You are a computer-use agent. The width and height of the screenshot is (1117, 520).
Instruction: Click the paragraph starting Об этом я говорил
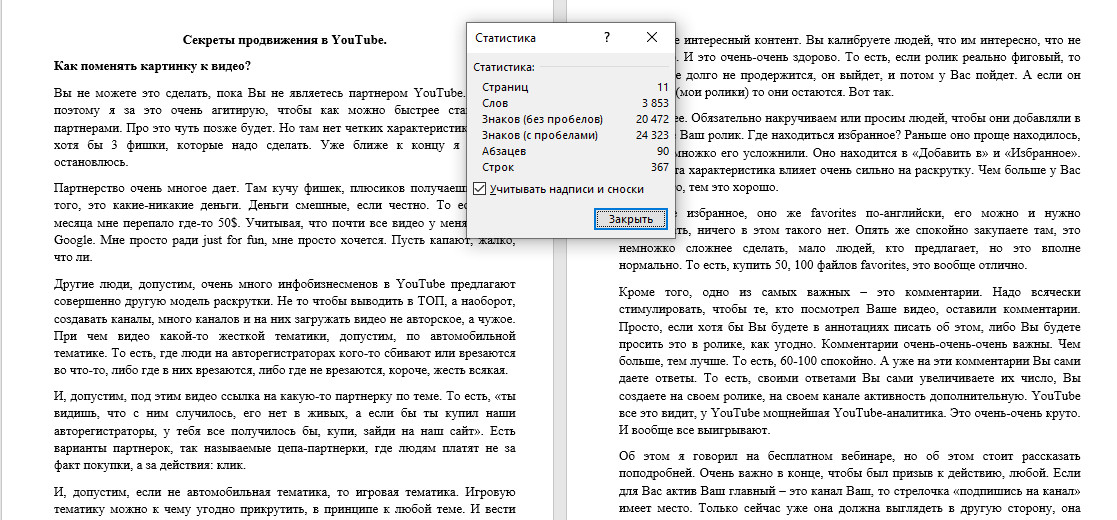(x=849, y=482)
